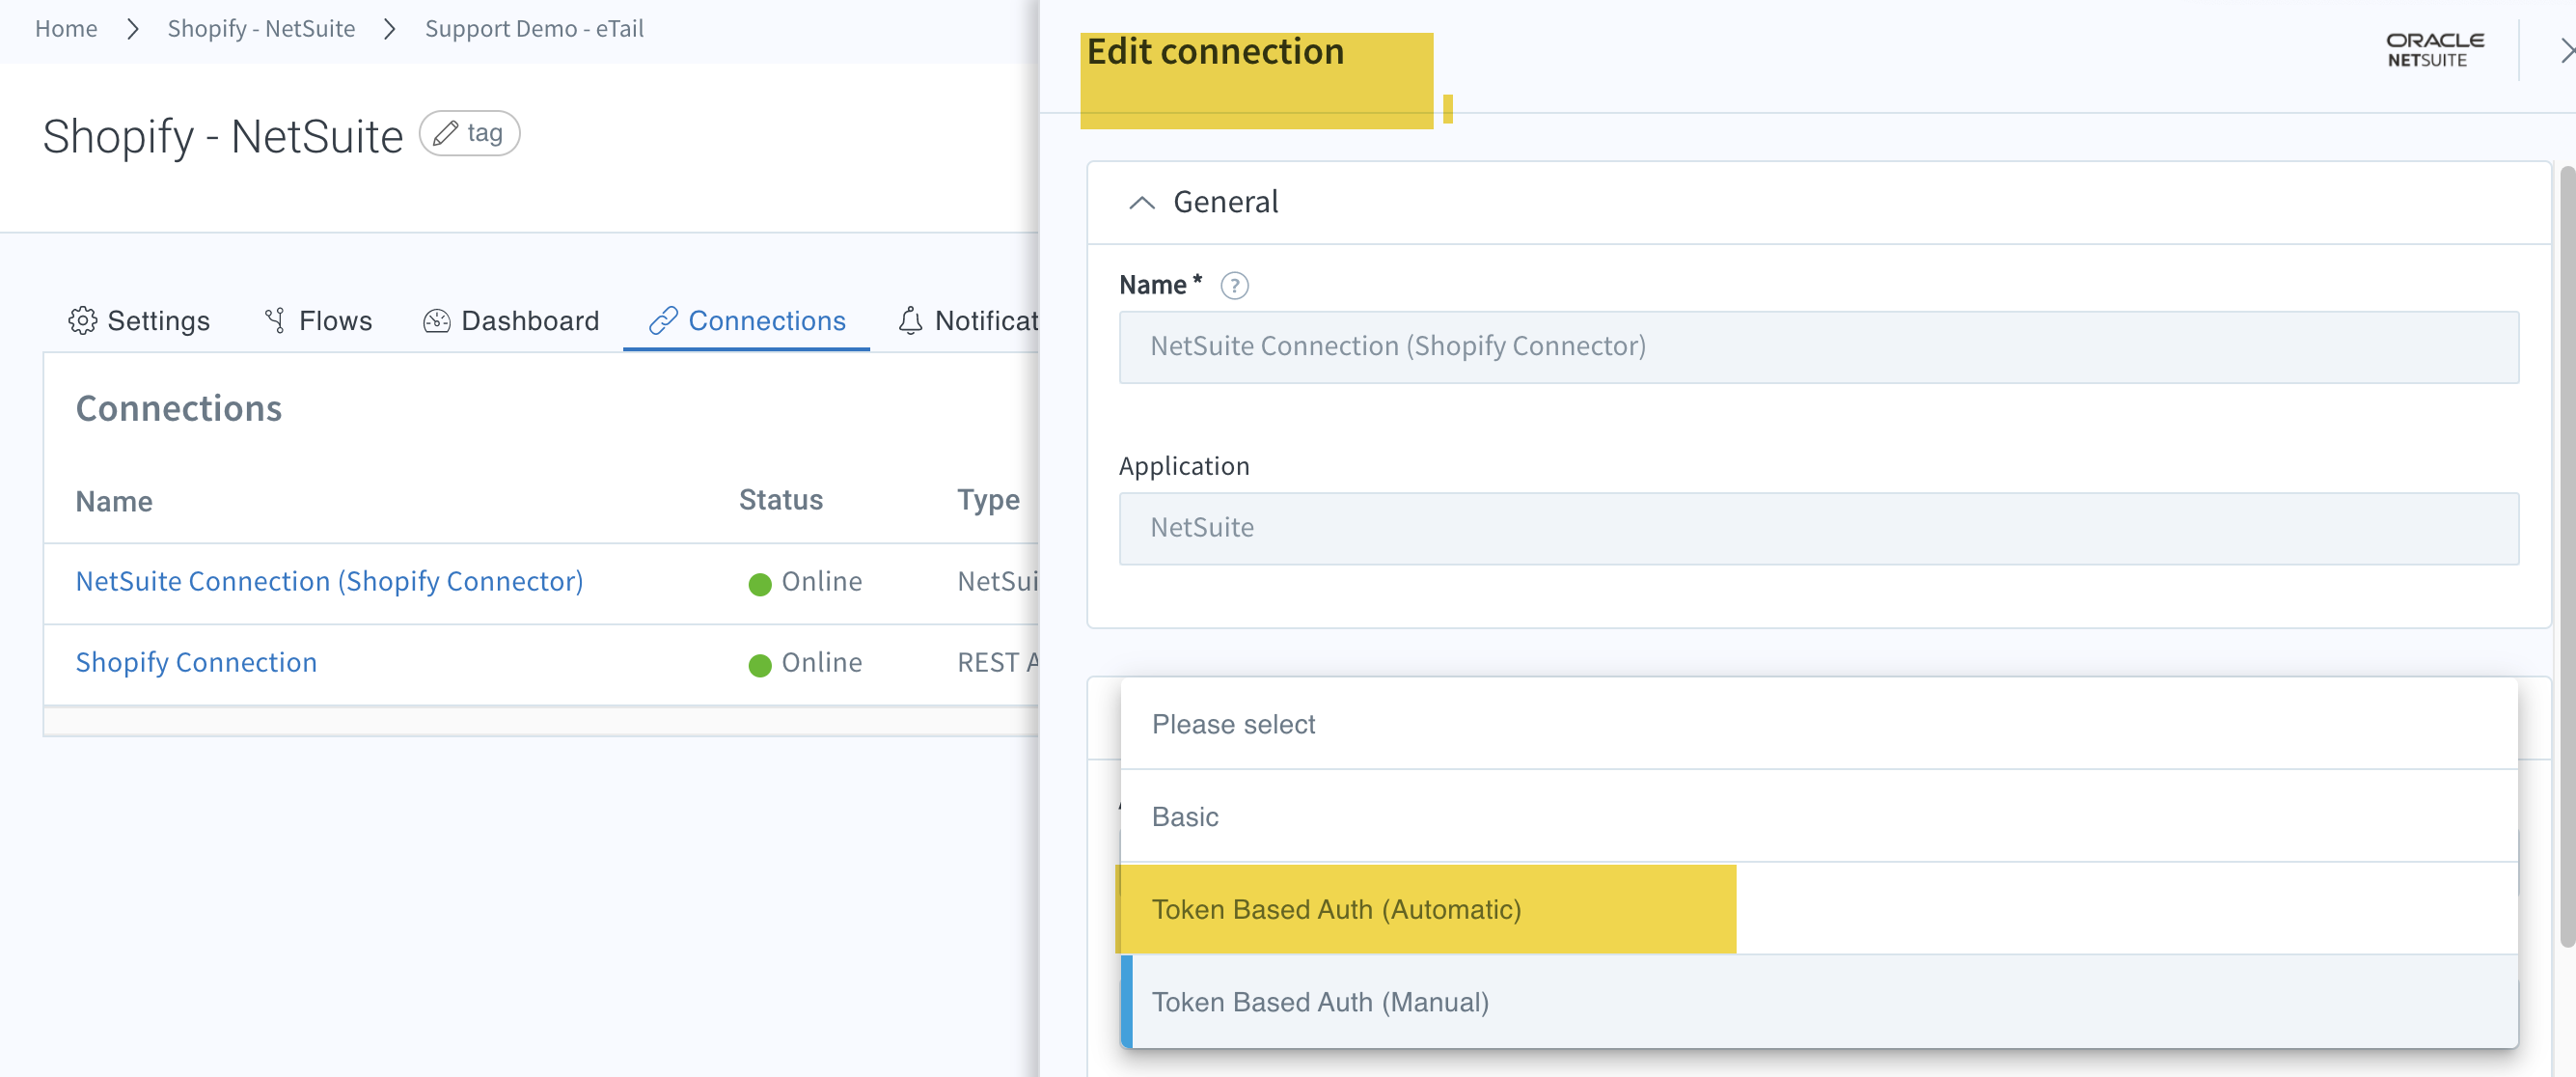Collapse the General section chevron
2576x1077 pixels.
(1141, 203)
